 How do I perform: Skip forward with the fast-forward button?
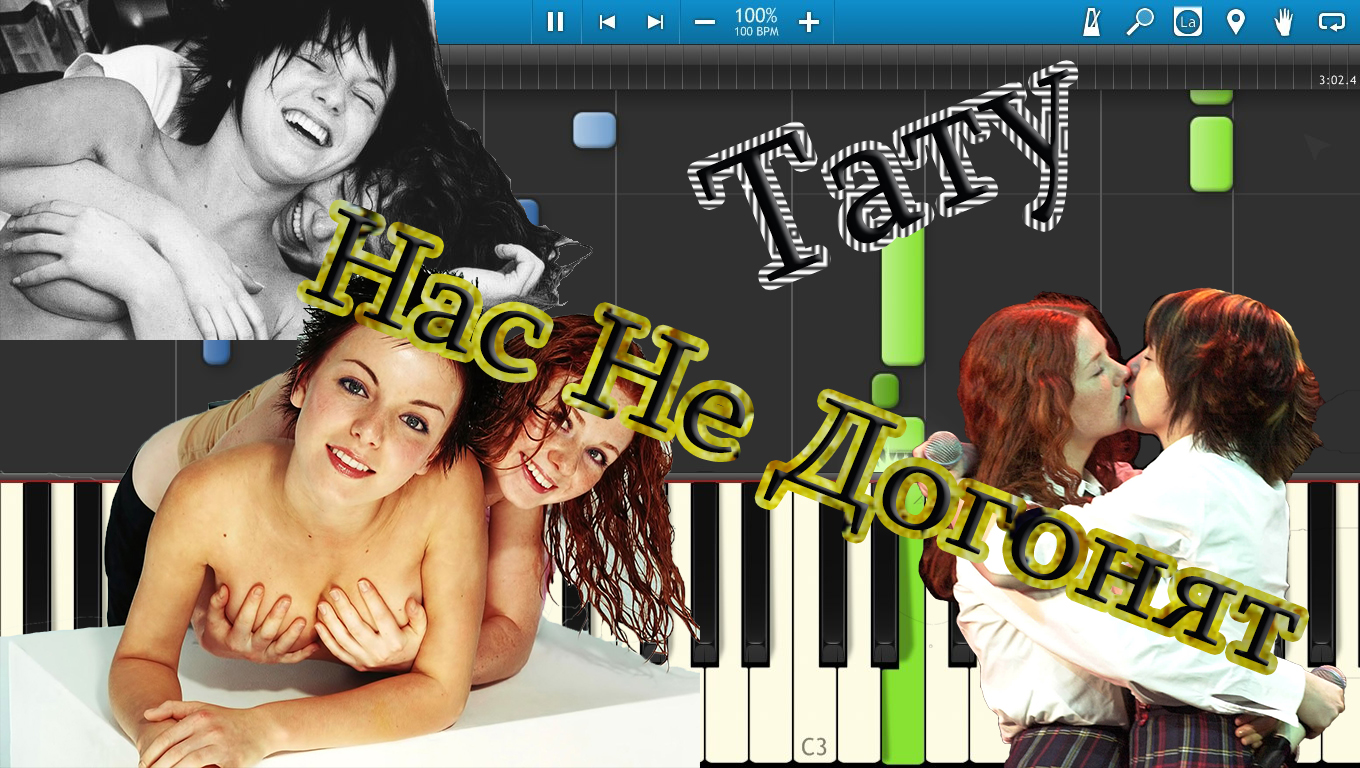(x=655, y=22)
